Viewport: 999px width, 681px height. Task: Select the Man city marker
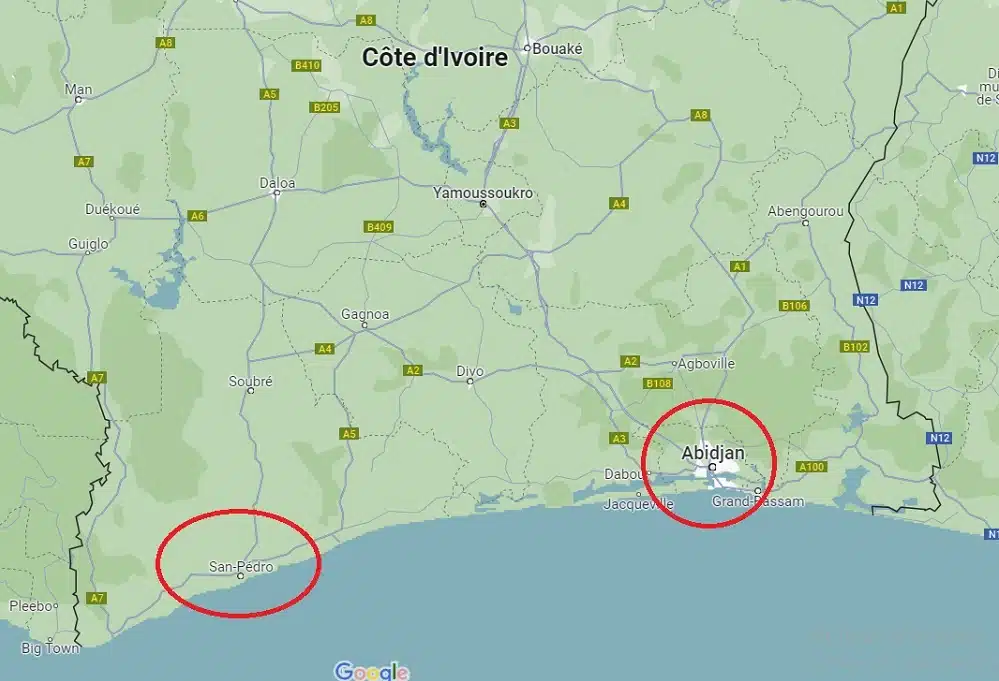point(78,99)
